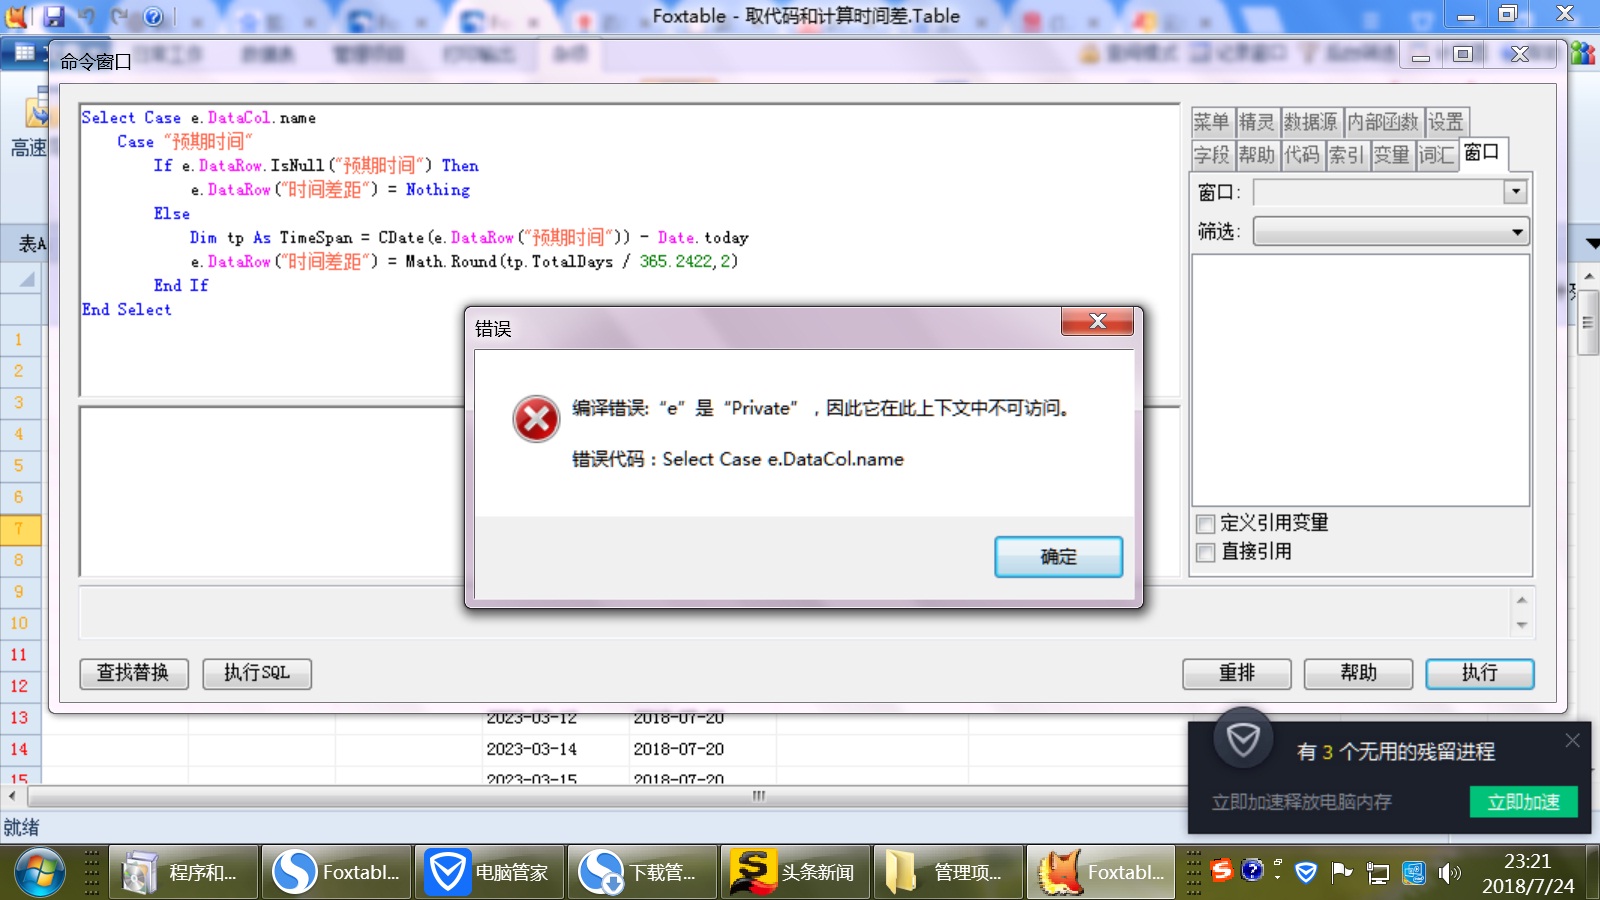Image resolution: width=1600 pixels, height=900 pixels.
Task: Click the 电脑管家 shield tray icon
Action: click(1305, 873)
